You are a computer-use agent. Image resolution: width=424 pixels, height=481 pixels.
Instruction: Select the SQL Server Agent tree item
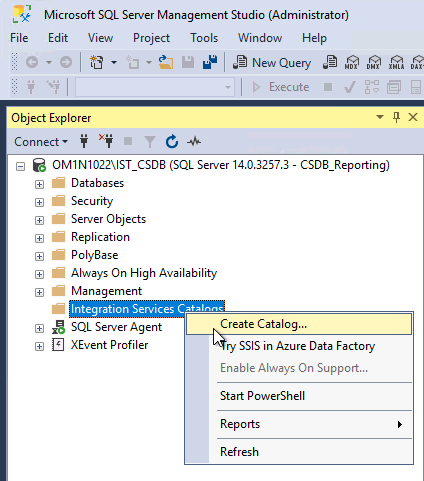pyautogui.click(x=116, y=327)
